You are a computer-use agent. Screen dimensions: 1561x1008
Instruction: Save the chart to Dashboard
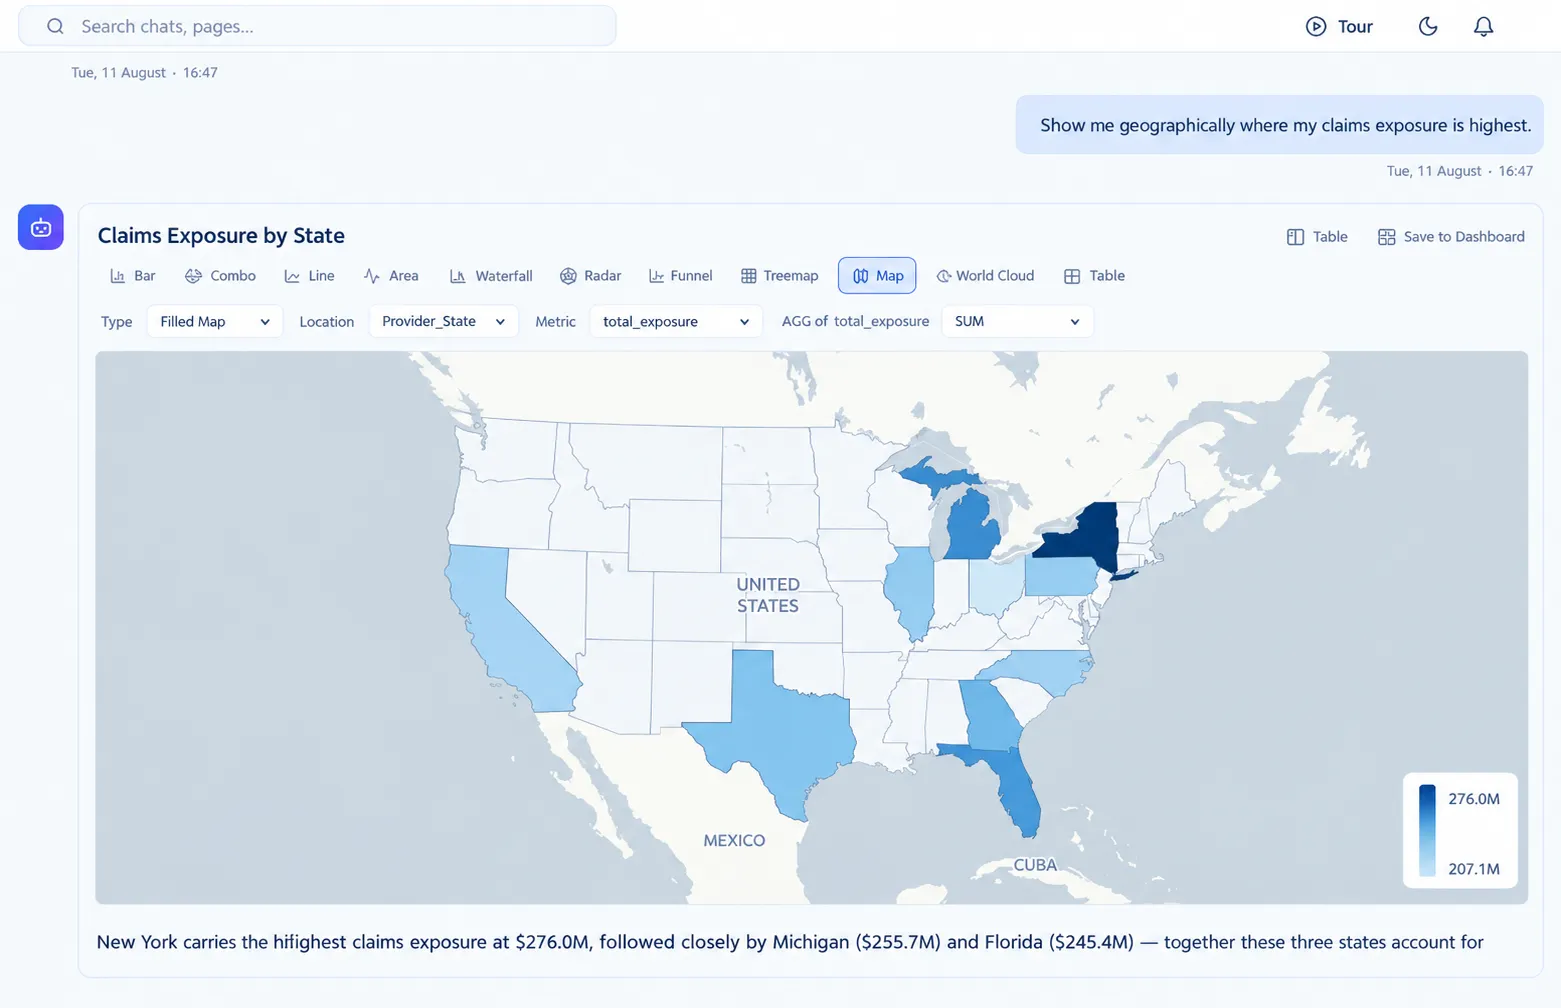(1451, 237)
